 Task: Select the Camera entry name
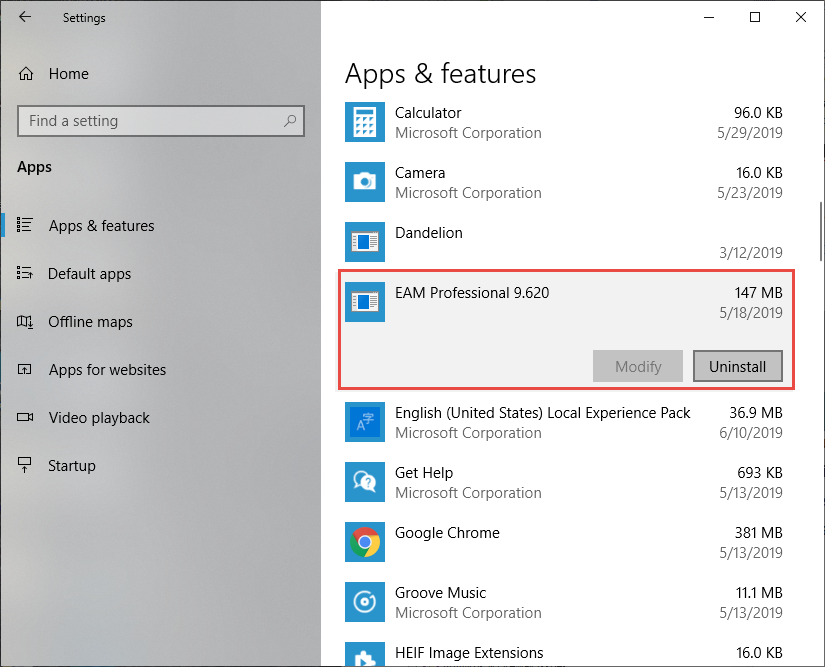[x=420, y=173]
